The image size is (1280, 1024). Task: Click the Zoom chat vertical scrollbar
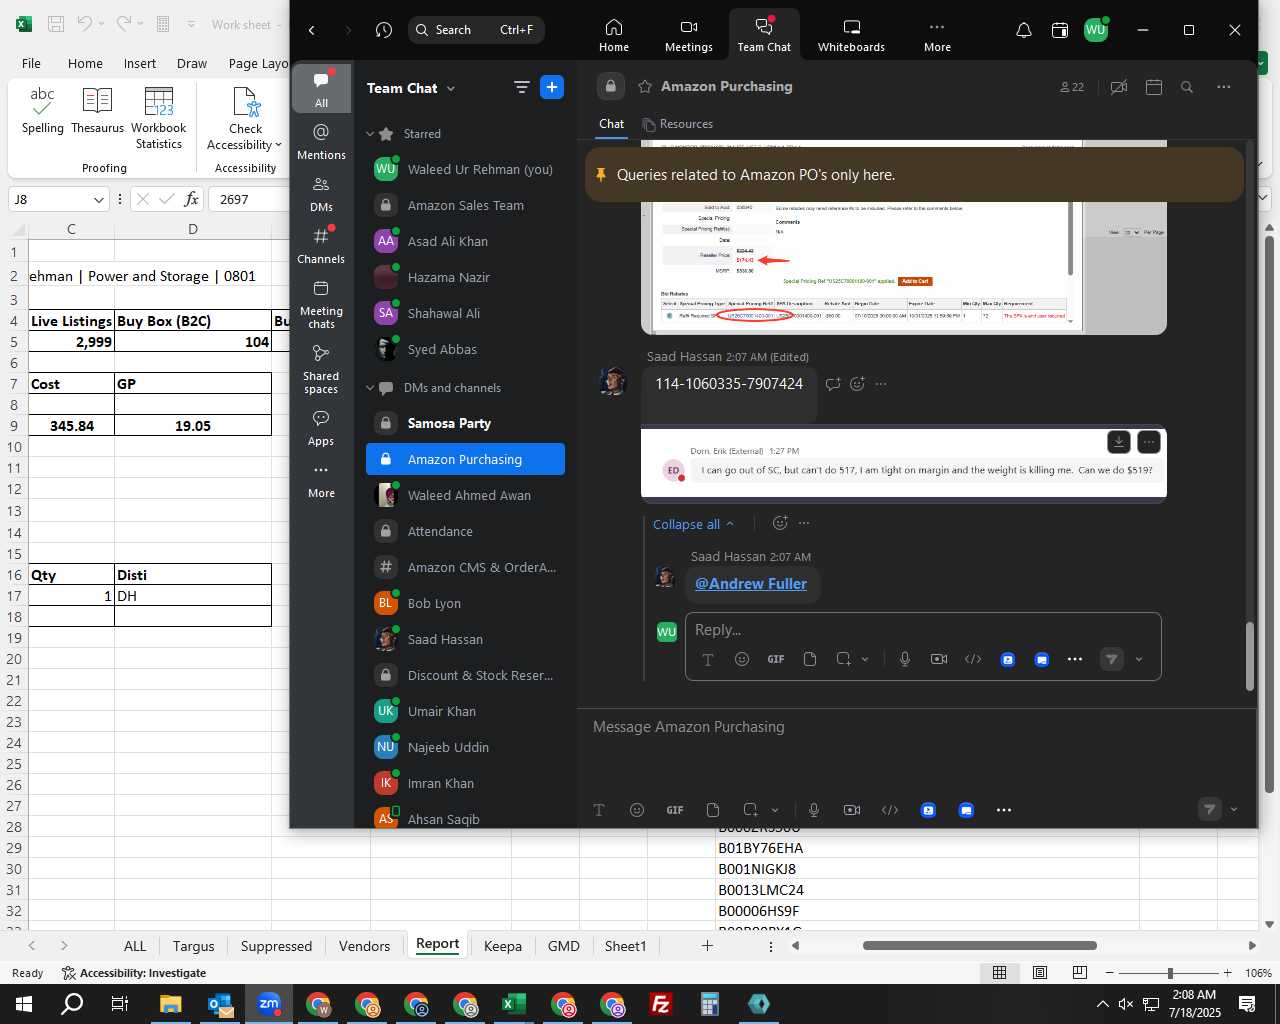click(1249, 657)
